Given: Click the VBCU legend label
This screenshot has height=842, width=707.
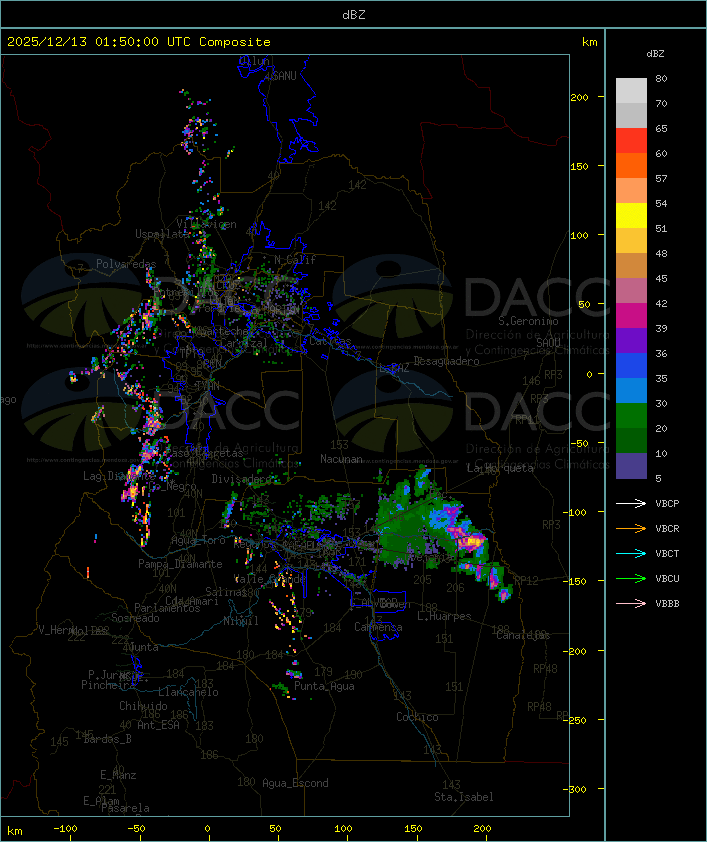Looking at the screenshot, I should [x=667, y=578].
